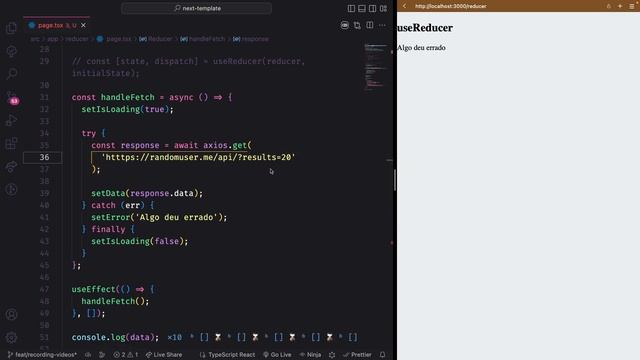Click the randomuser.me URL string

coord(198,157)
